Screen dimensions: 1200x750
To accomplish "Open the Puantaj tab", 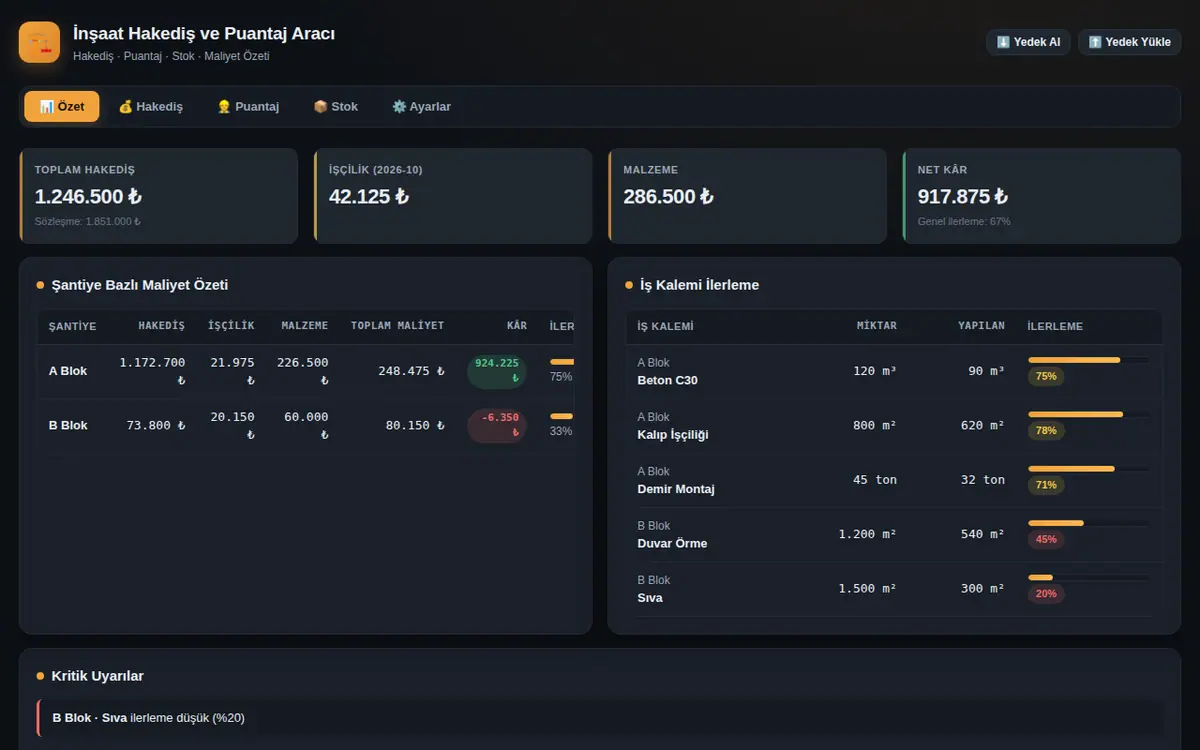I will pyautogui.click(x=248, y=106).
